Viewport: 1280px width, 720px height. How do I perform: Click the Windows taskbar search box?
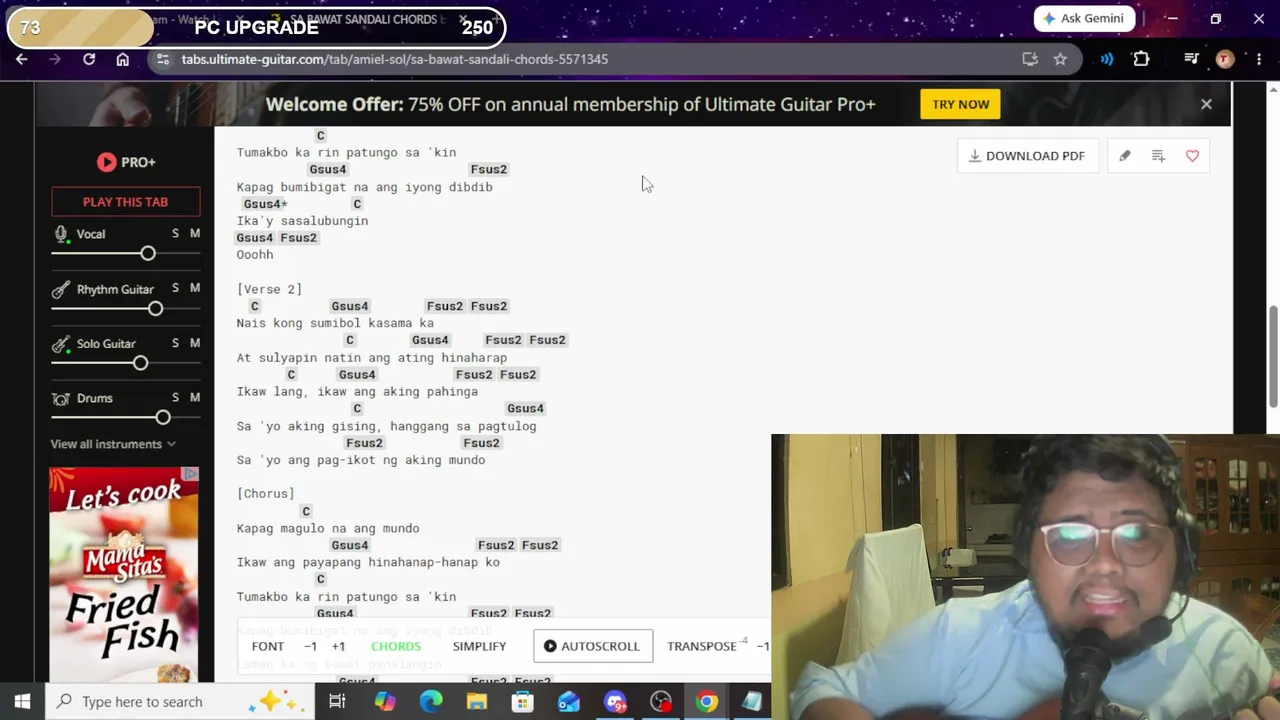(x=180, y=702)
